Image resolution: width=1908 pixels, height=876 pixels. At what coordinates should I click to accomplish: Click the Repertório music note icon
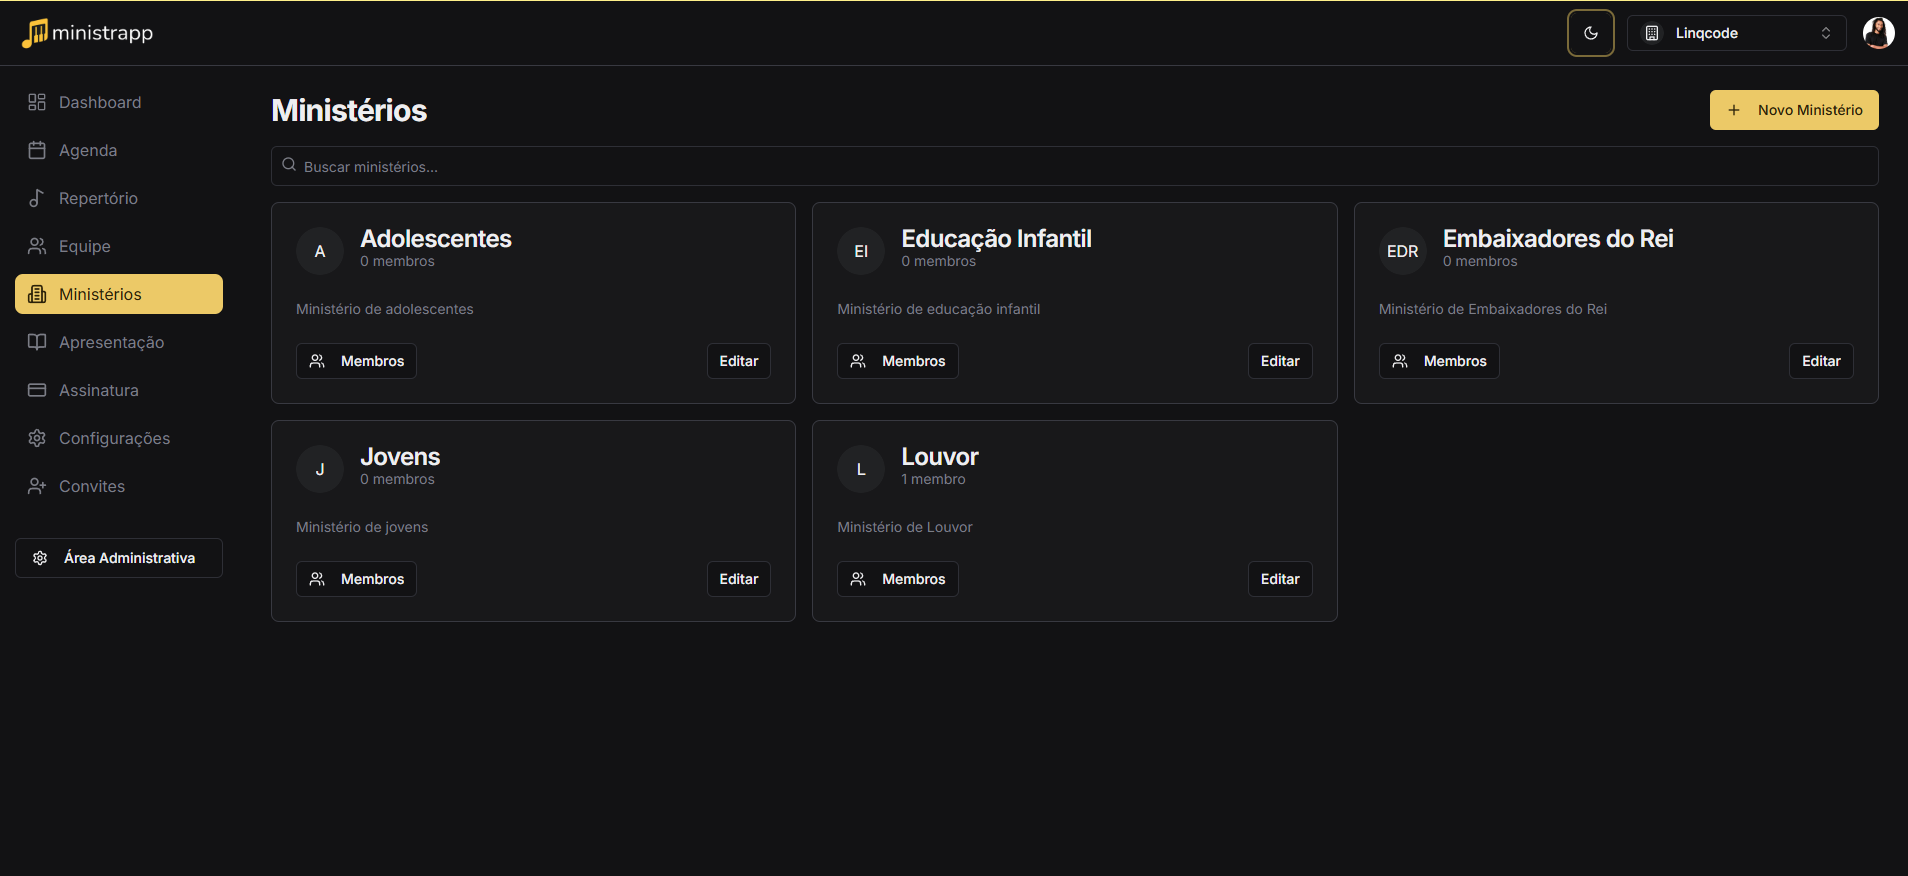click(37, 198)
